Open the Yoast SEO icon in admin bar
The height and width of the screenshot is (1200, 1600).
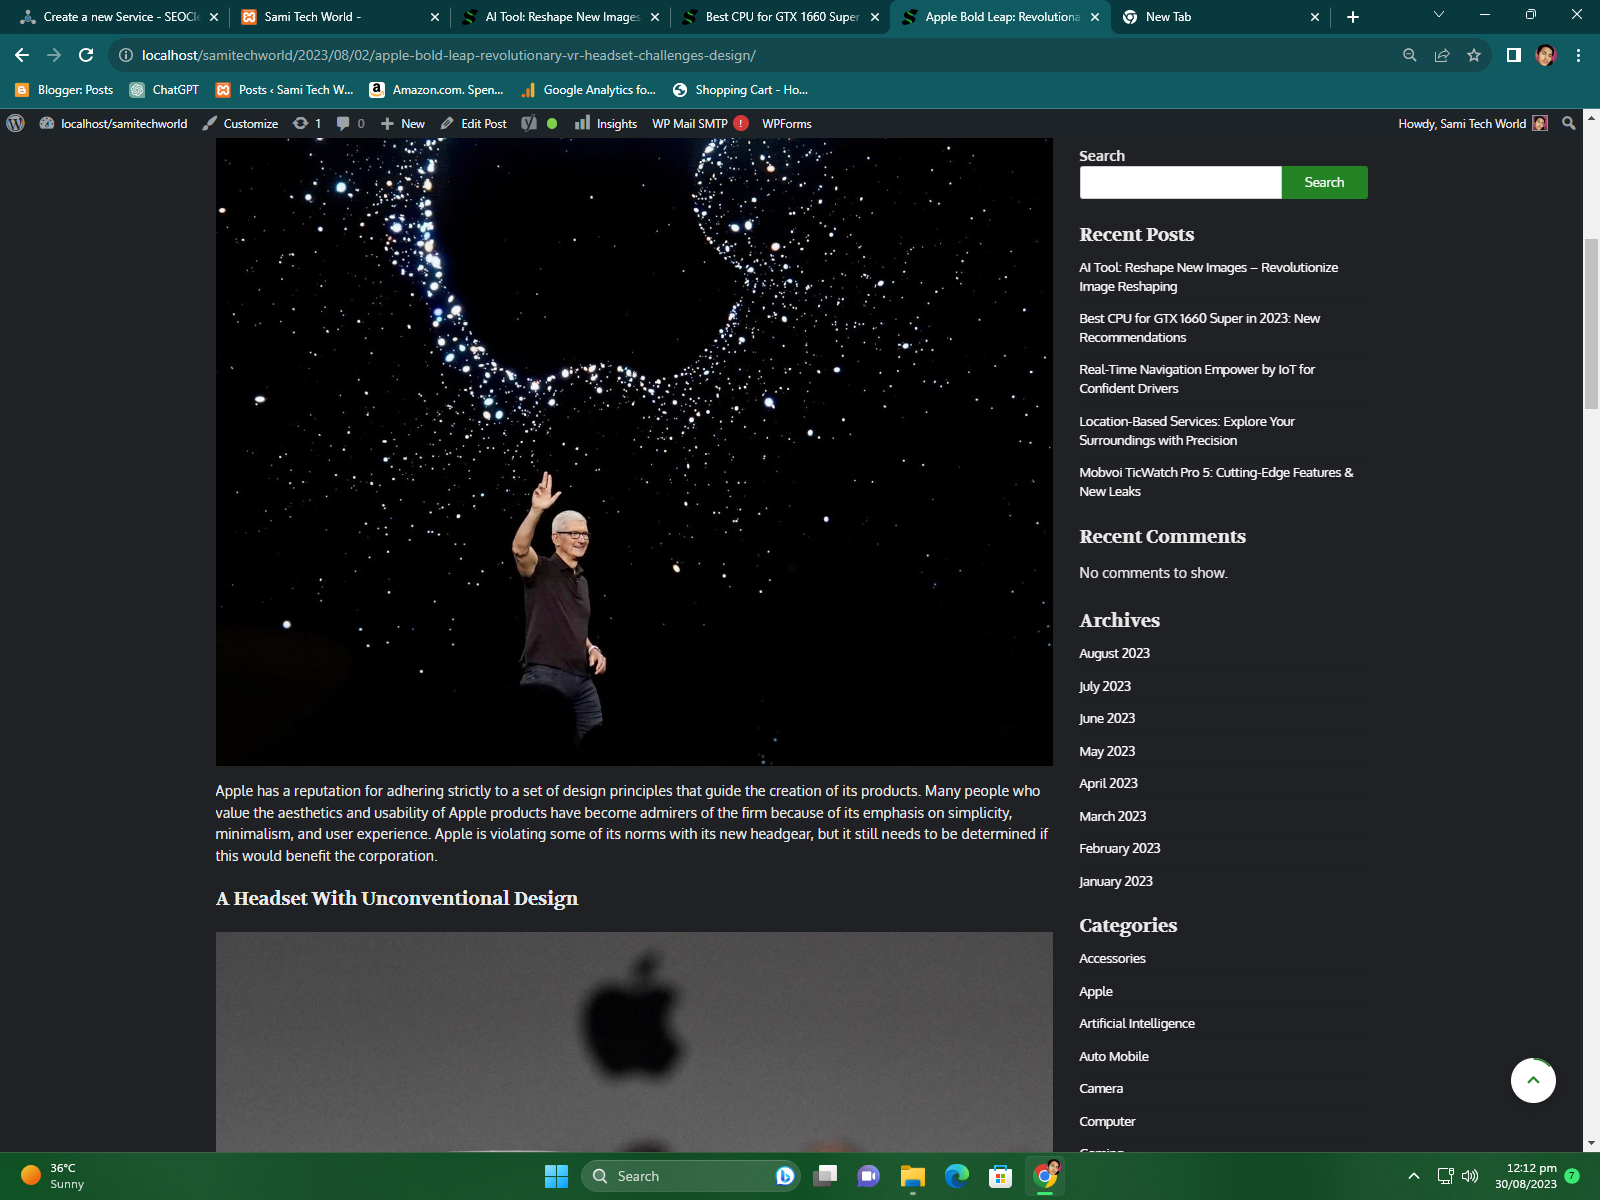pyautogui.click(x=529, y=123)
